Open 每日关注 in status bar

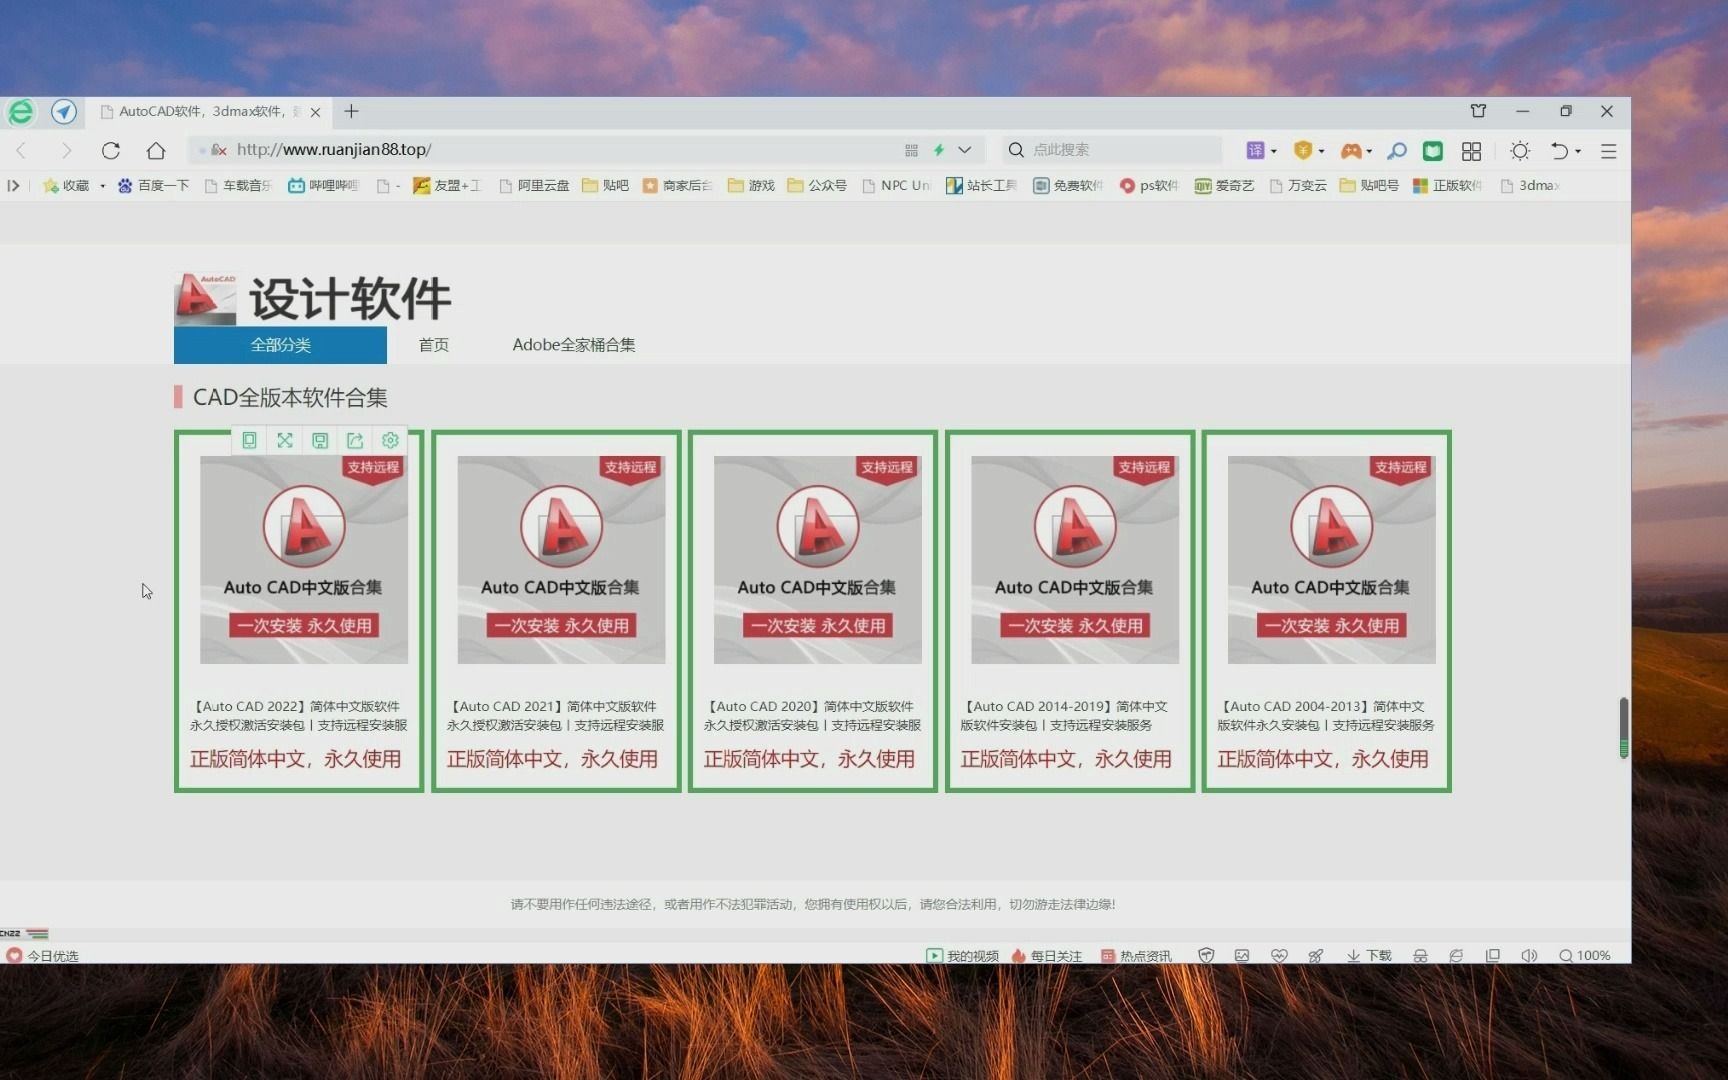click(1047, 956)
